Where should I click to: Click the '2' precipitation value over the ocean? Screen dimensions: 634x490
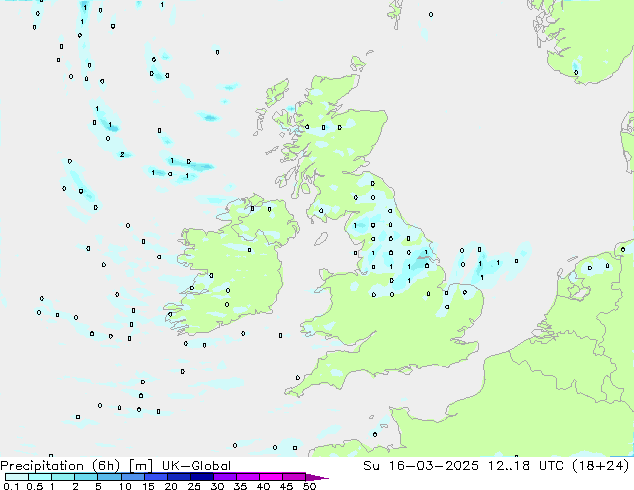tap(122, 154)
